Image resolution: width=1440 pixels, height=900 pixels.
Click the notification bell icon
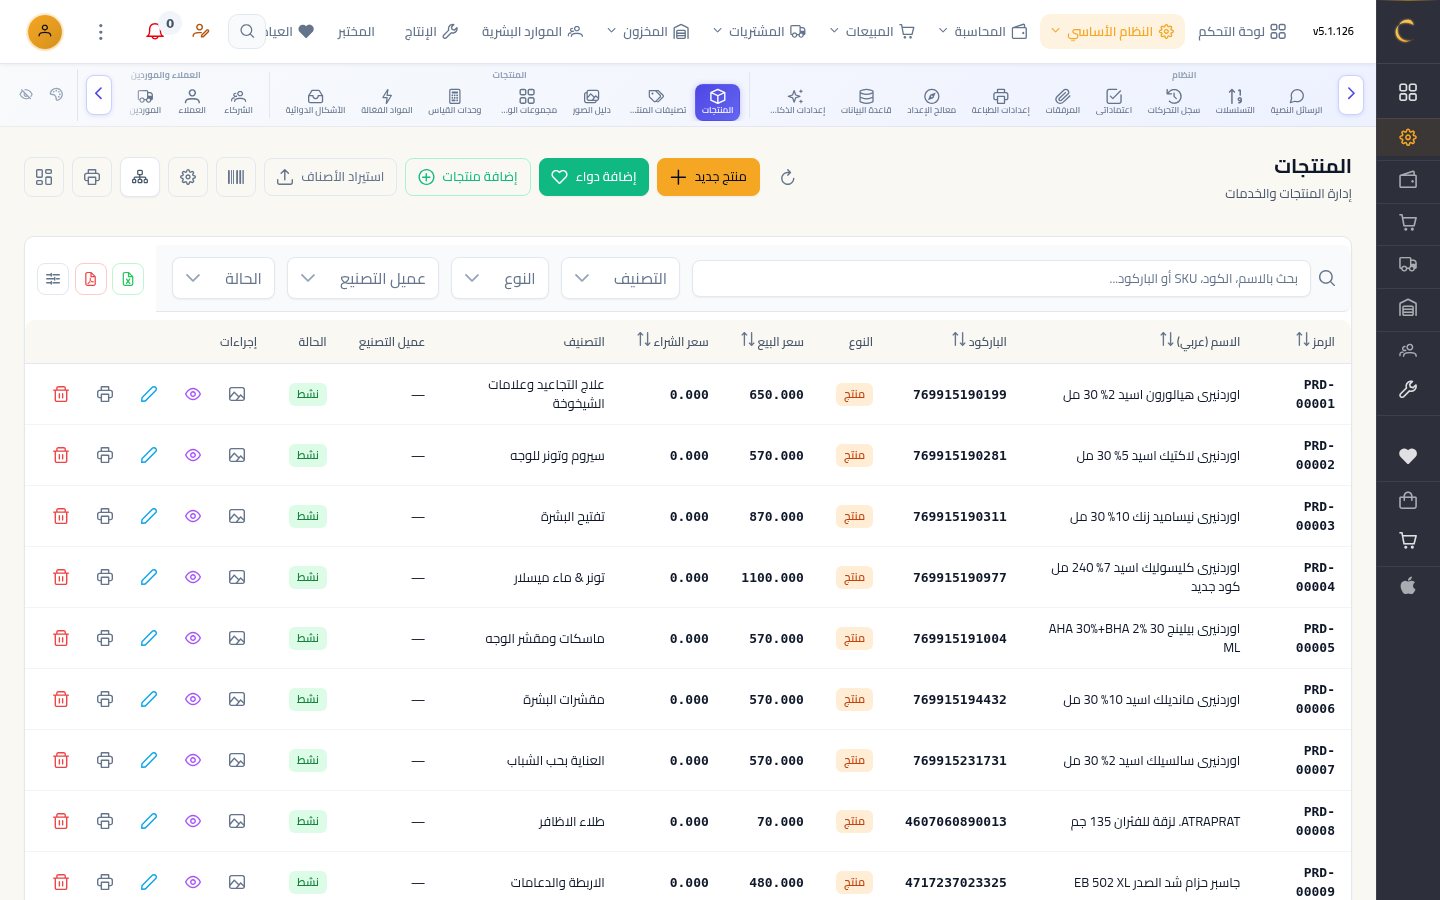pos(155,32)
